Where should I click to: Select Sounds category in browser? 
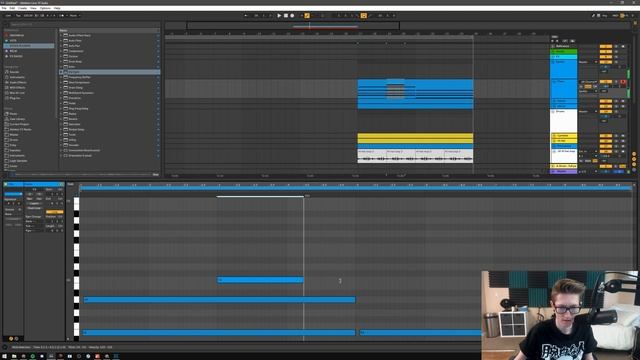point(14,72)
